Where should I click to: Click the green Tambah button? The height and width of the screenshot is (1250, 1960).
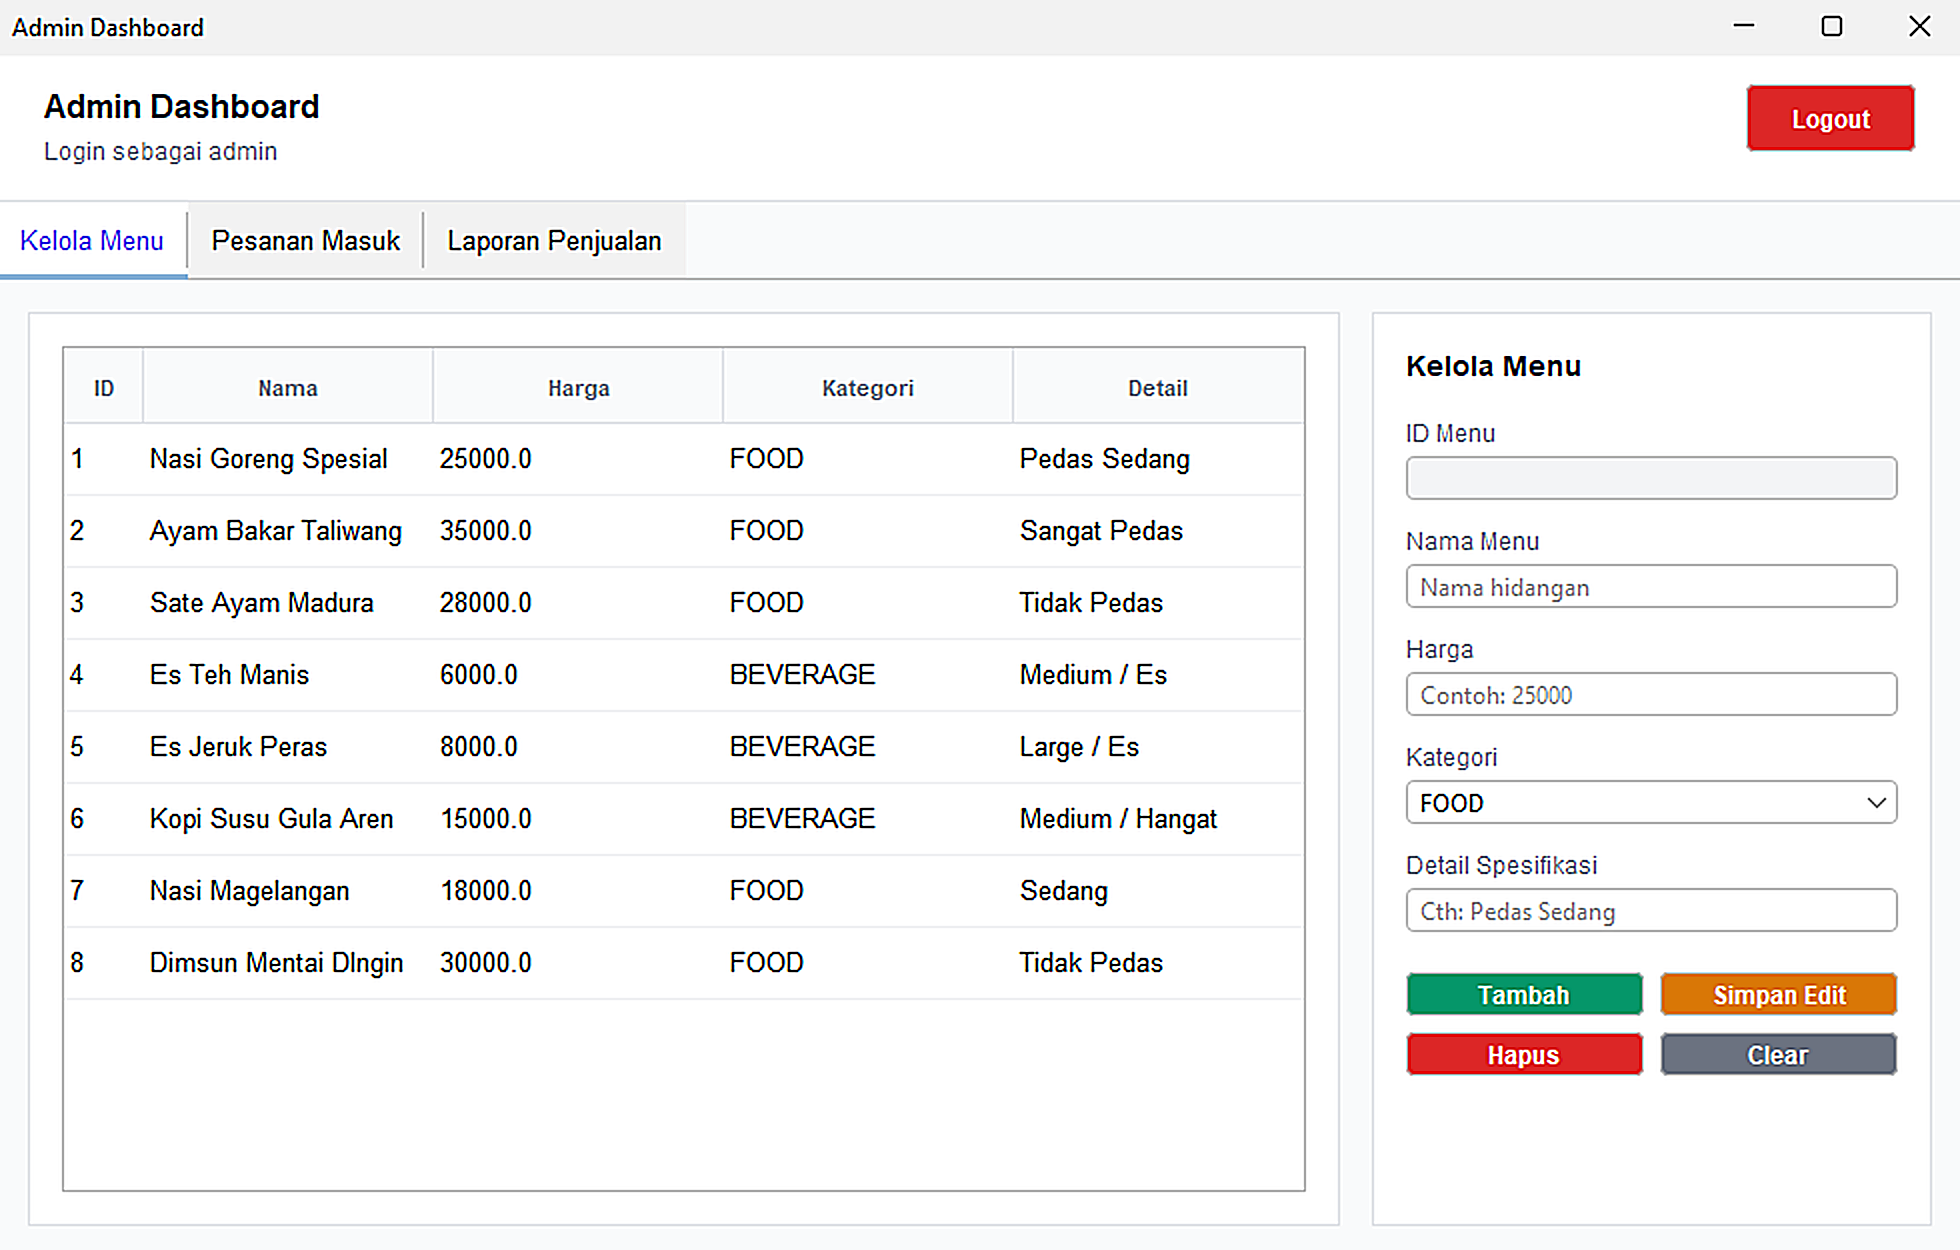[x=1524, y=995]
